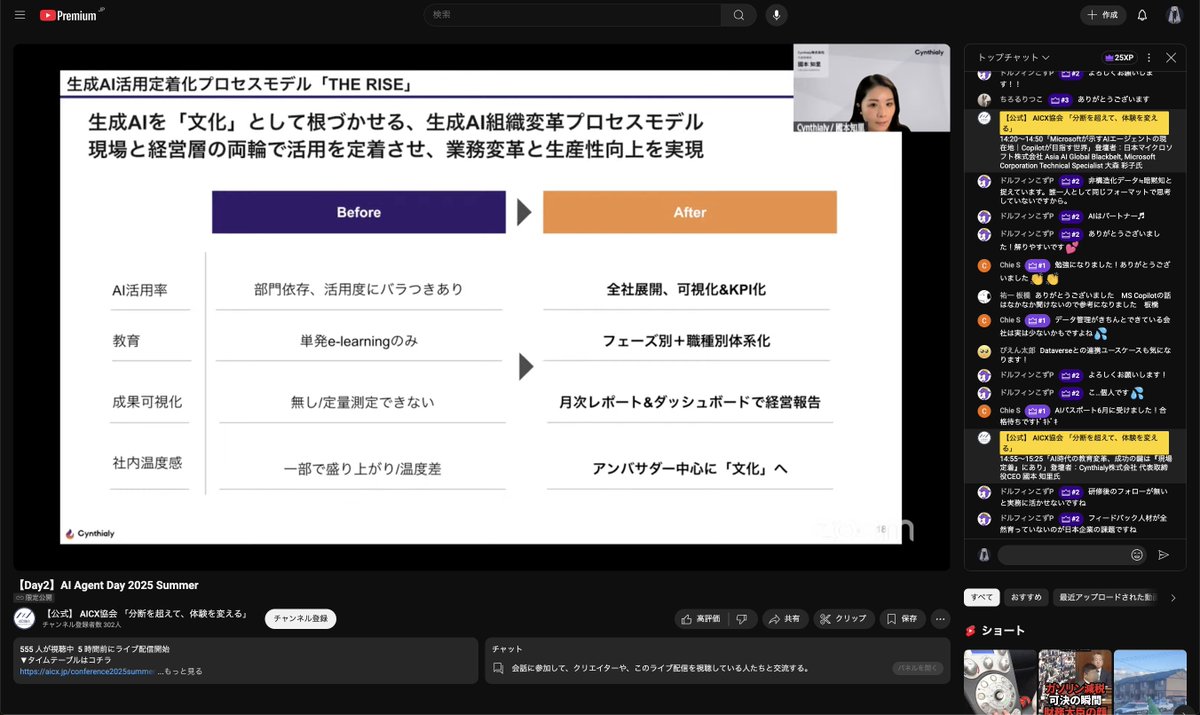Open AICX協会 channel avatar below video
The image size is (1200, 715).
[24, 618]
